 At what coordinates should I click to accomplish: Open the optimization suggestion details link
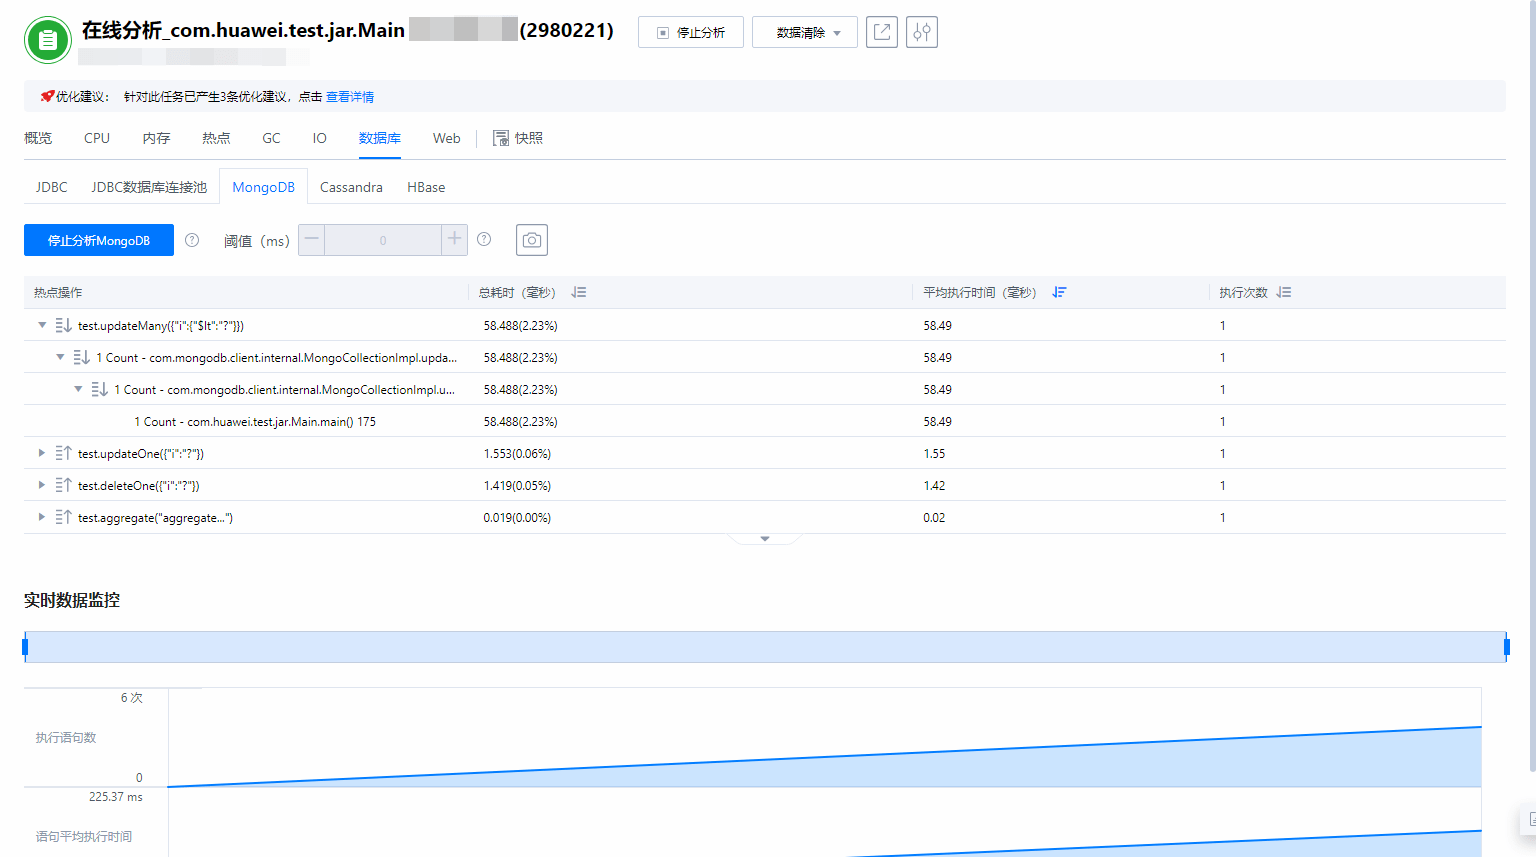[350, 97]
